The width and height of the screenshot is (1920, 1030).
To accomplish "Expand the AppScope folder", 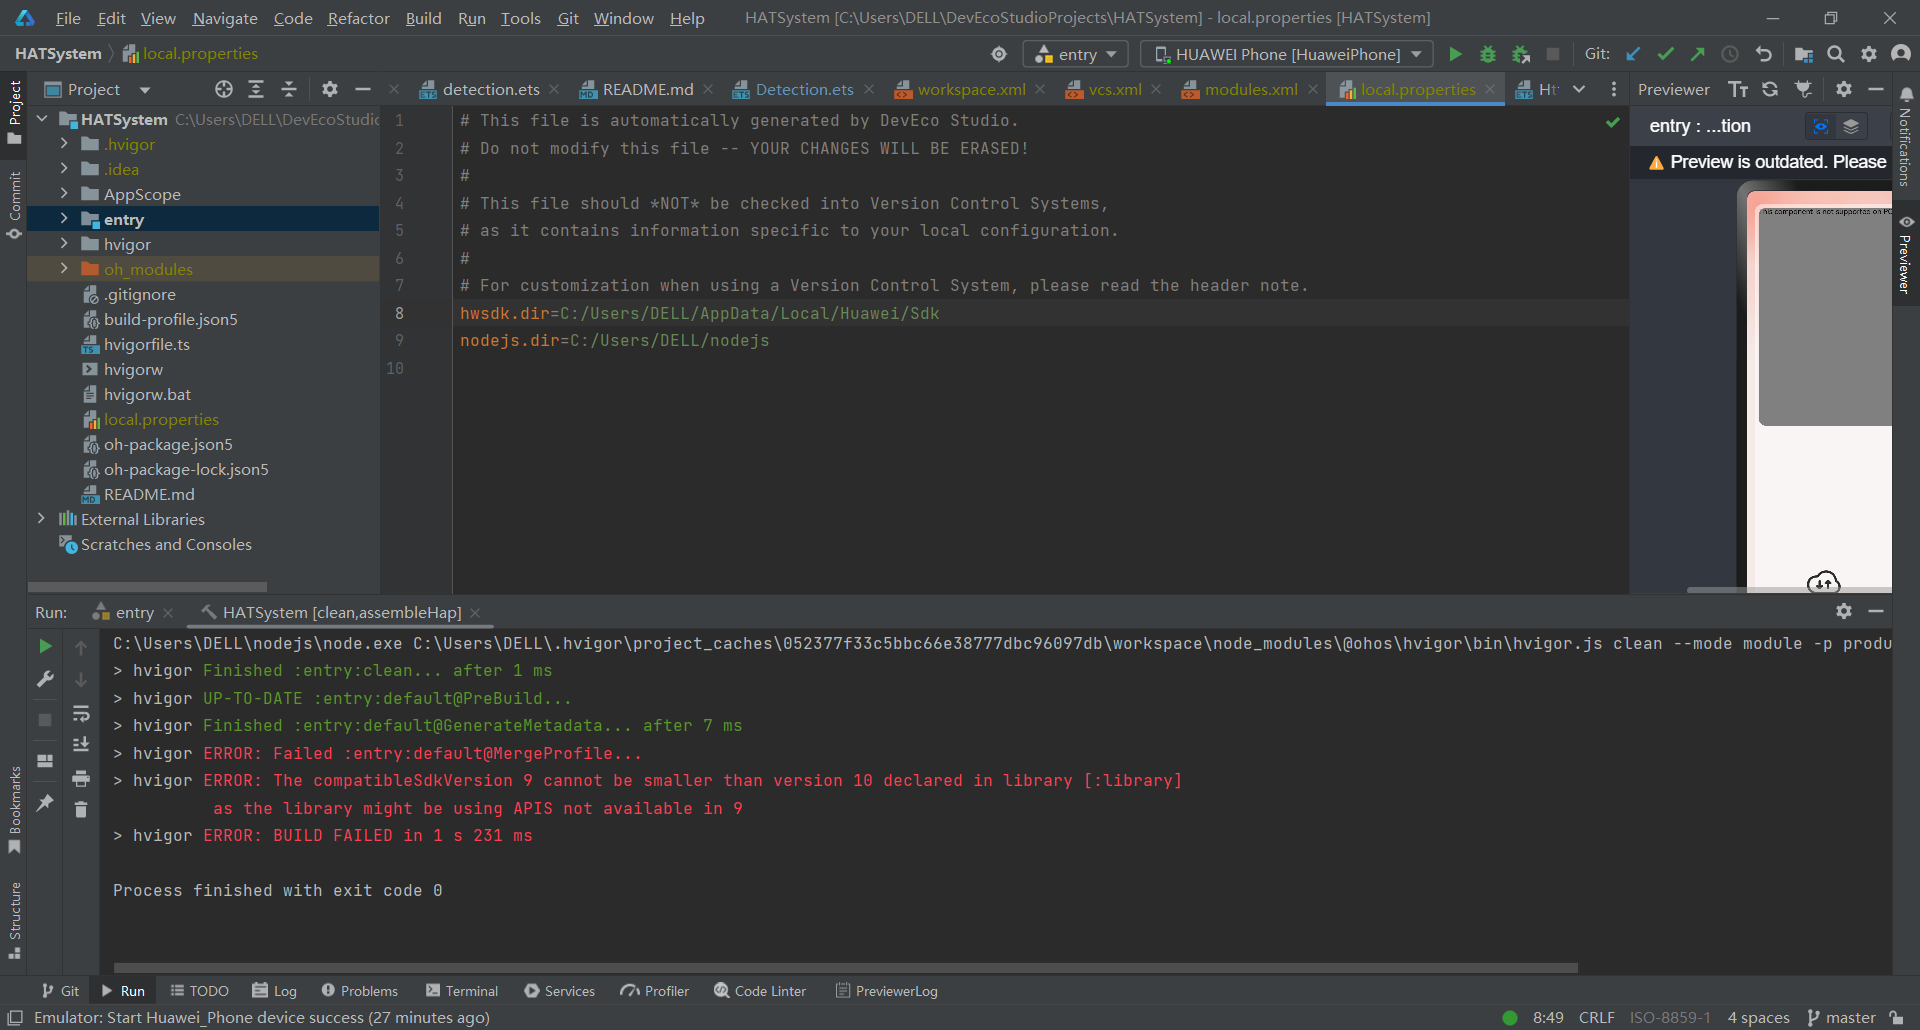I will point(64,194).
